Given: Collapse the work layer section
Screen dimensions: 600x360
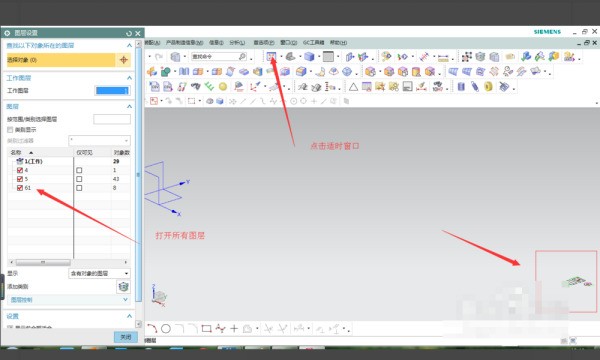Looking at the screenshot, I should [x=129, y=78].
